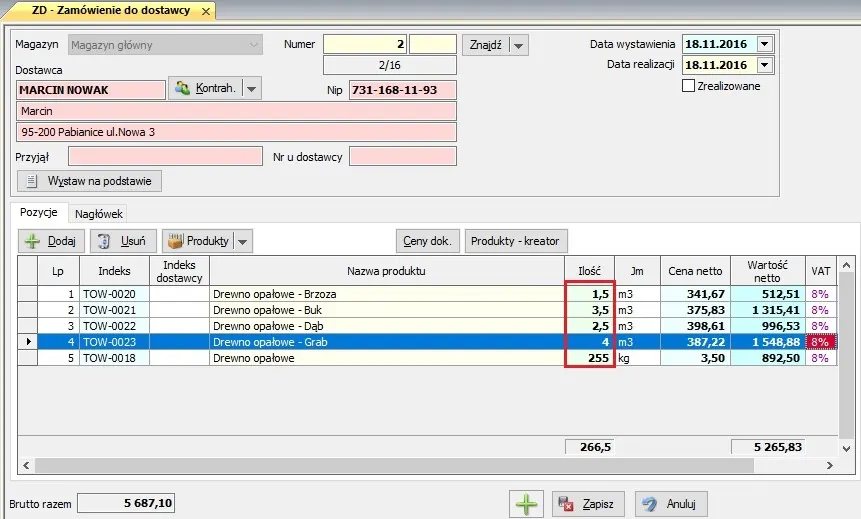This screenshot has width=861, height=519.
Task: Click the Znajdź find button
Action: pyautogui.click(x=485, y=44)
